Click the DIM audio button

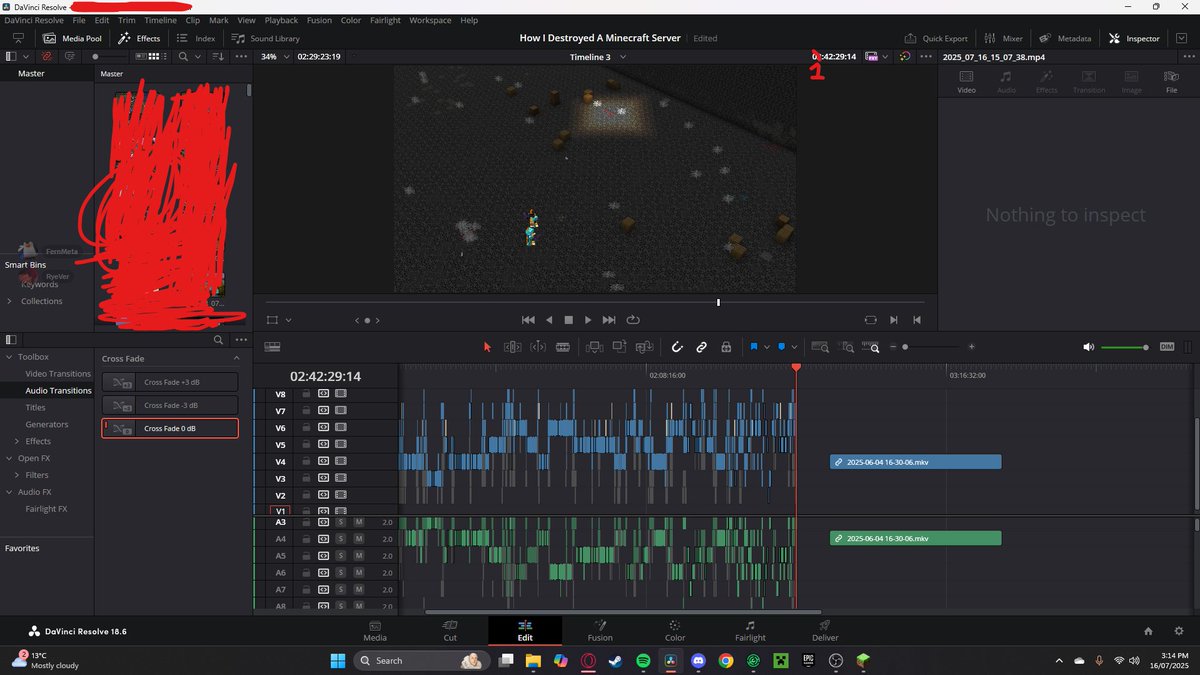point(1167,347)
